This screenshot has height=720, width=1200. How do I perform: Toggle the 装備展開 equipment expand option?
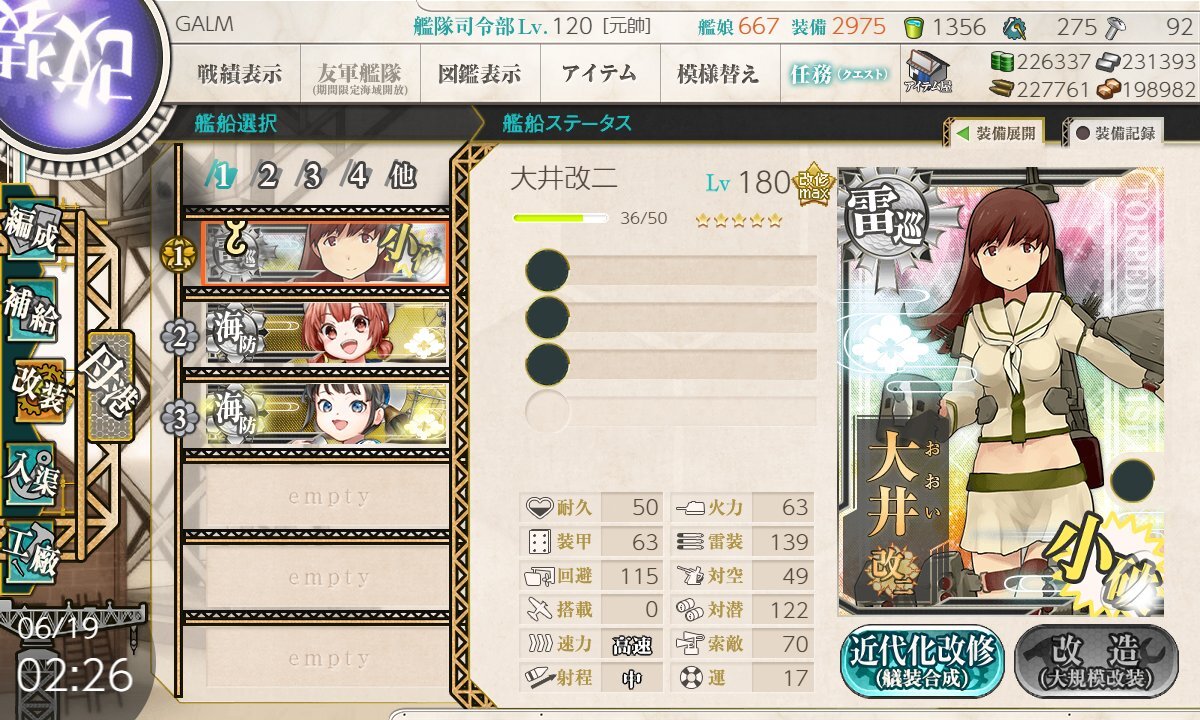tap(995, 132)
